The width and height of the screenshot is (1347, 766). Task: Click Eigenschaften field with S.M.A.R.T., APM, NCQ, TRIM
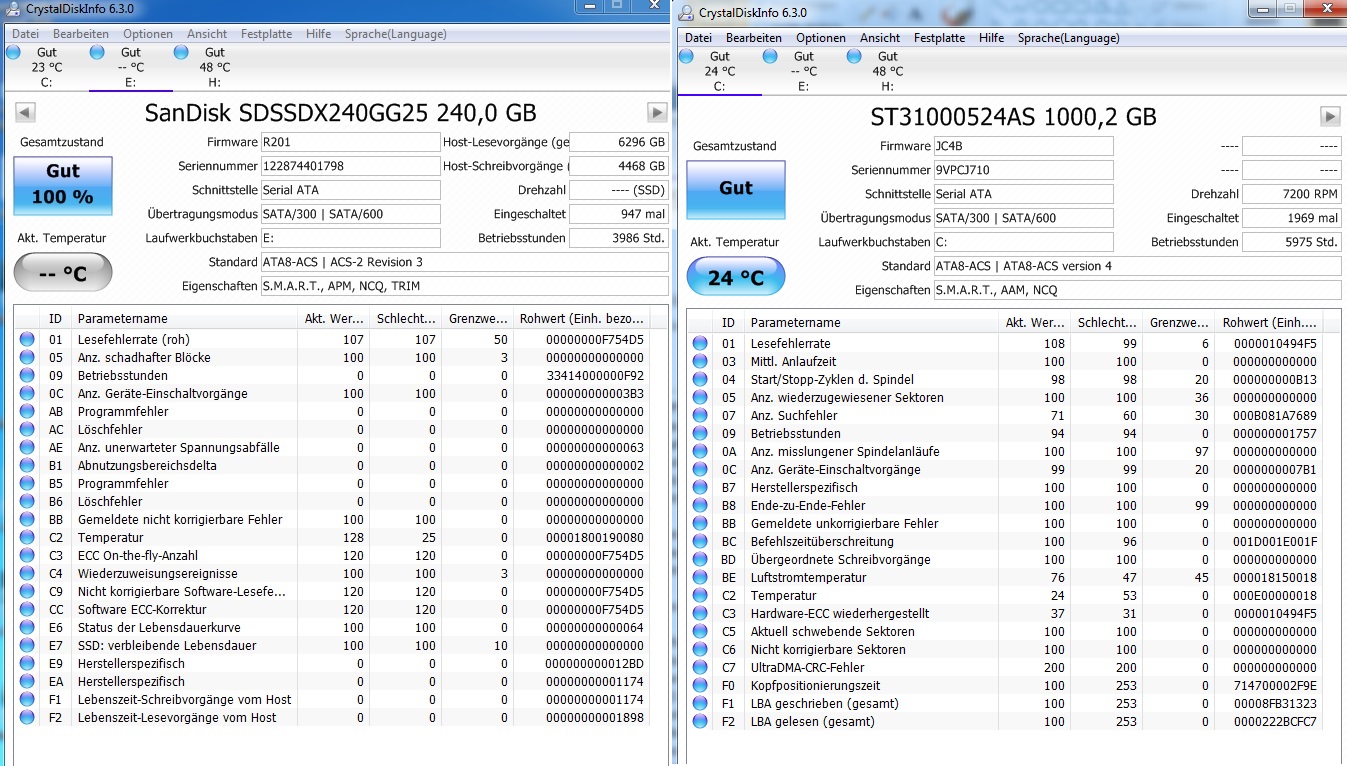[x=464, y=286]
